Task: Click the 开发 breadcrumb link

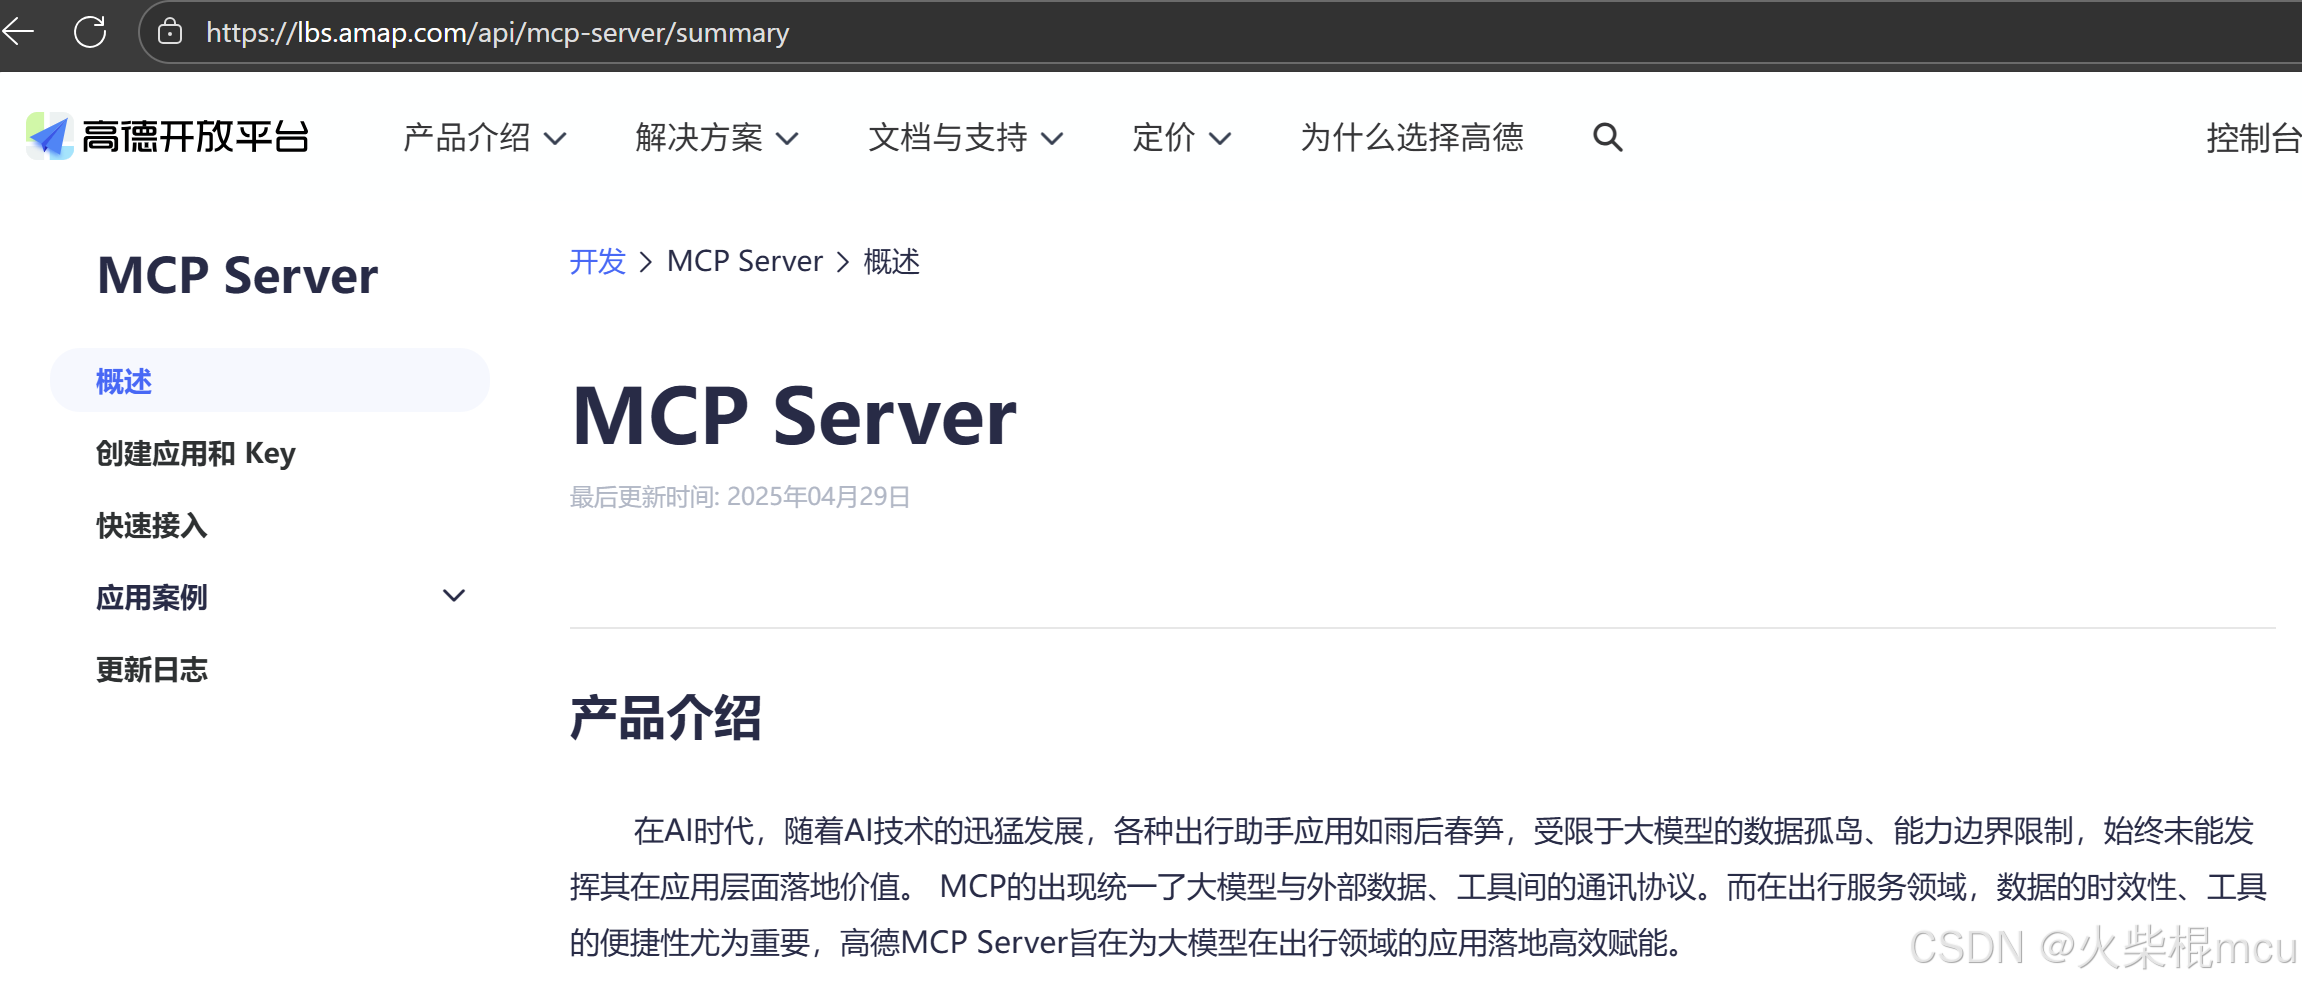Action: 597,262
